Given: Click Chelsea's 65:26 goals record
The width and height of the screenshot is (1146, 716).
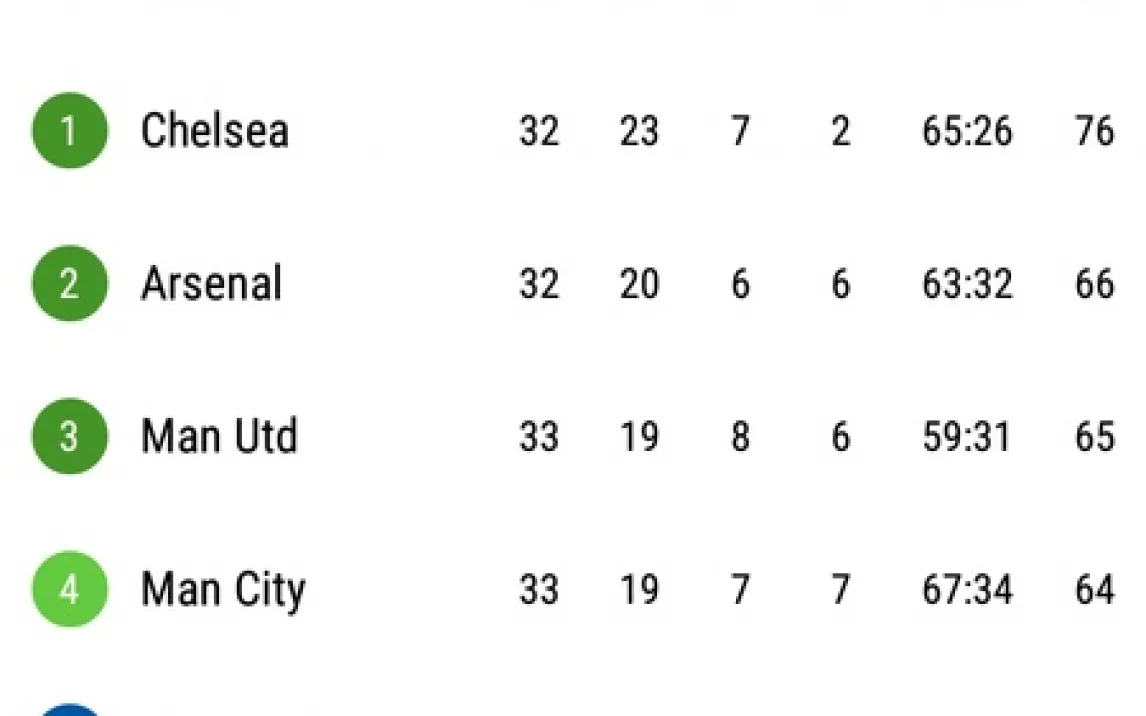Looking at the screenshot, I should tap(966, 131).
